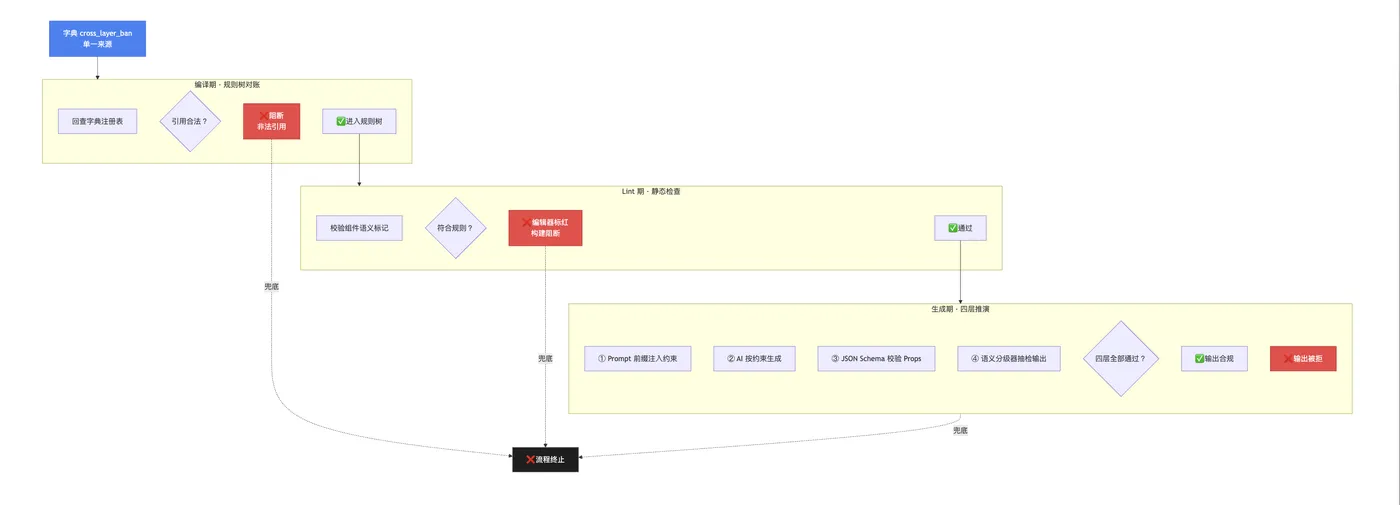Select the JSON Schema 校验 Props node
The height and width of the screenshot is (505, 1400).
pyautogui.click(x=876, y=359)
